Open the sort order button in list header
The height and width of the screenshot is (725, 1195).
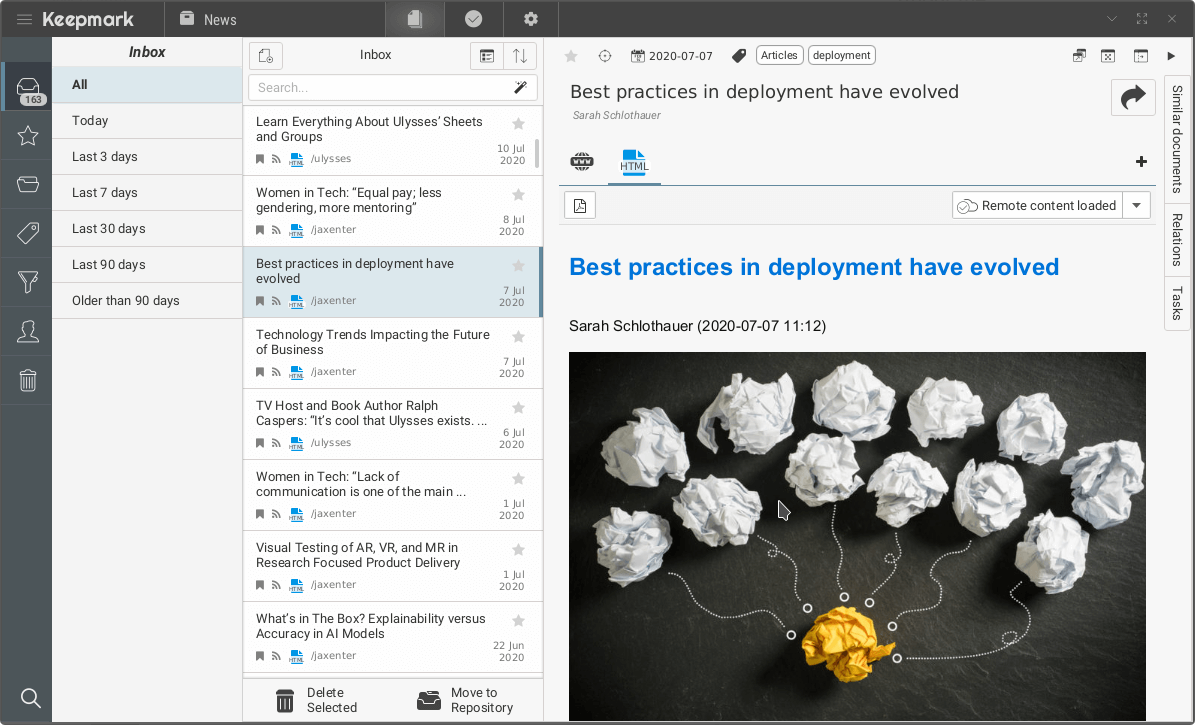coord(520,56)
